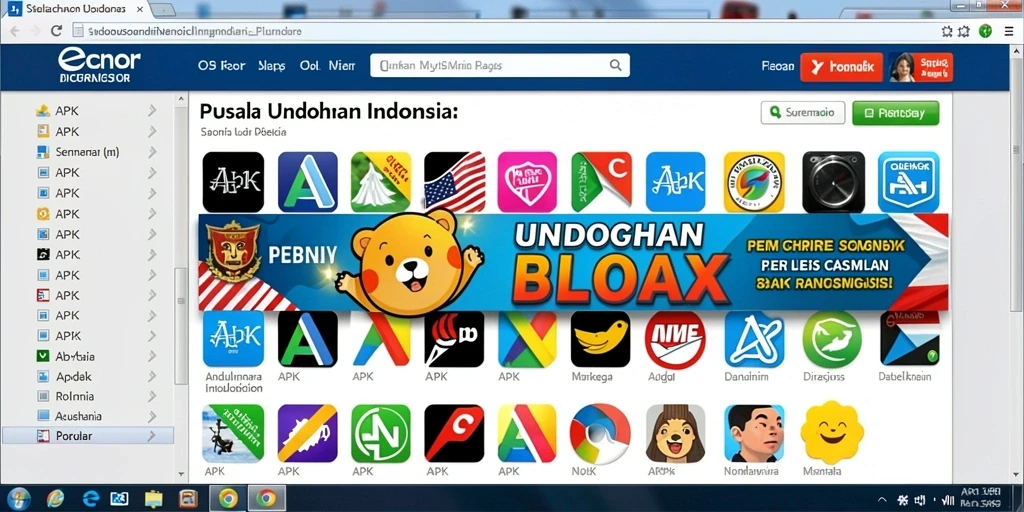Open the OS Feor nav menu
Screen dimensions: 1024x512
pyautogui.click(x=221, y=65)
